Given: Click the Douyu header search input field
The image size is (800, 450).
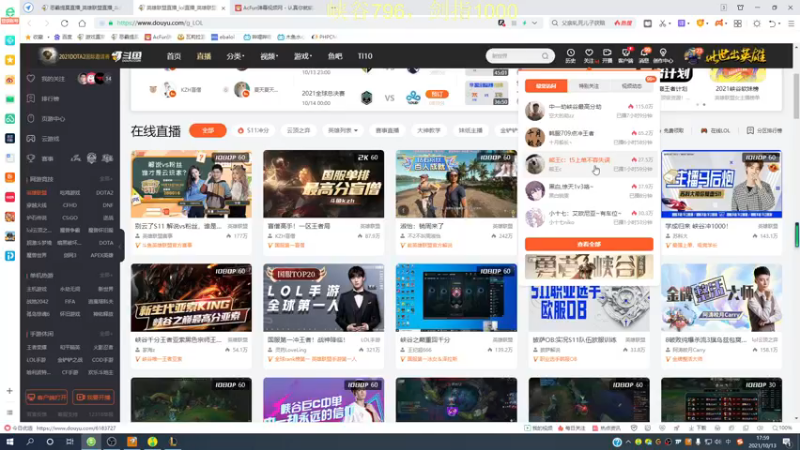Looking at the screenshot, I should [514, 56].
